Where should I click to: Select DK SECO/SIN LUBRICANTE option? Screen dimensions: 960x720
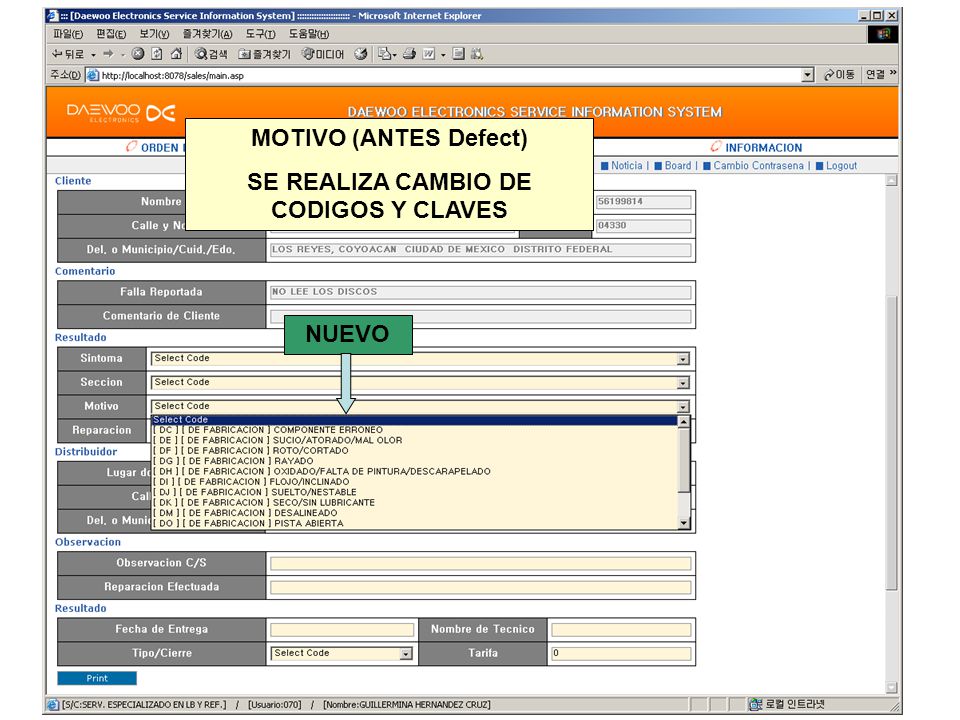pyautogui.click(x=414, y=503)
